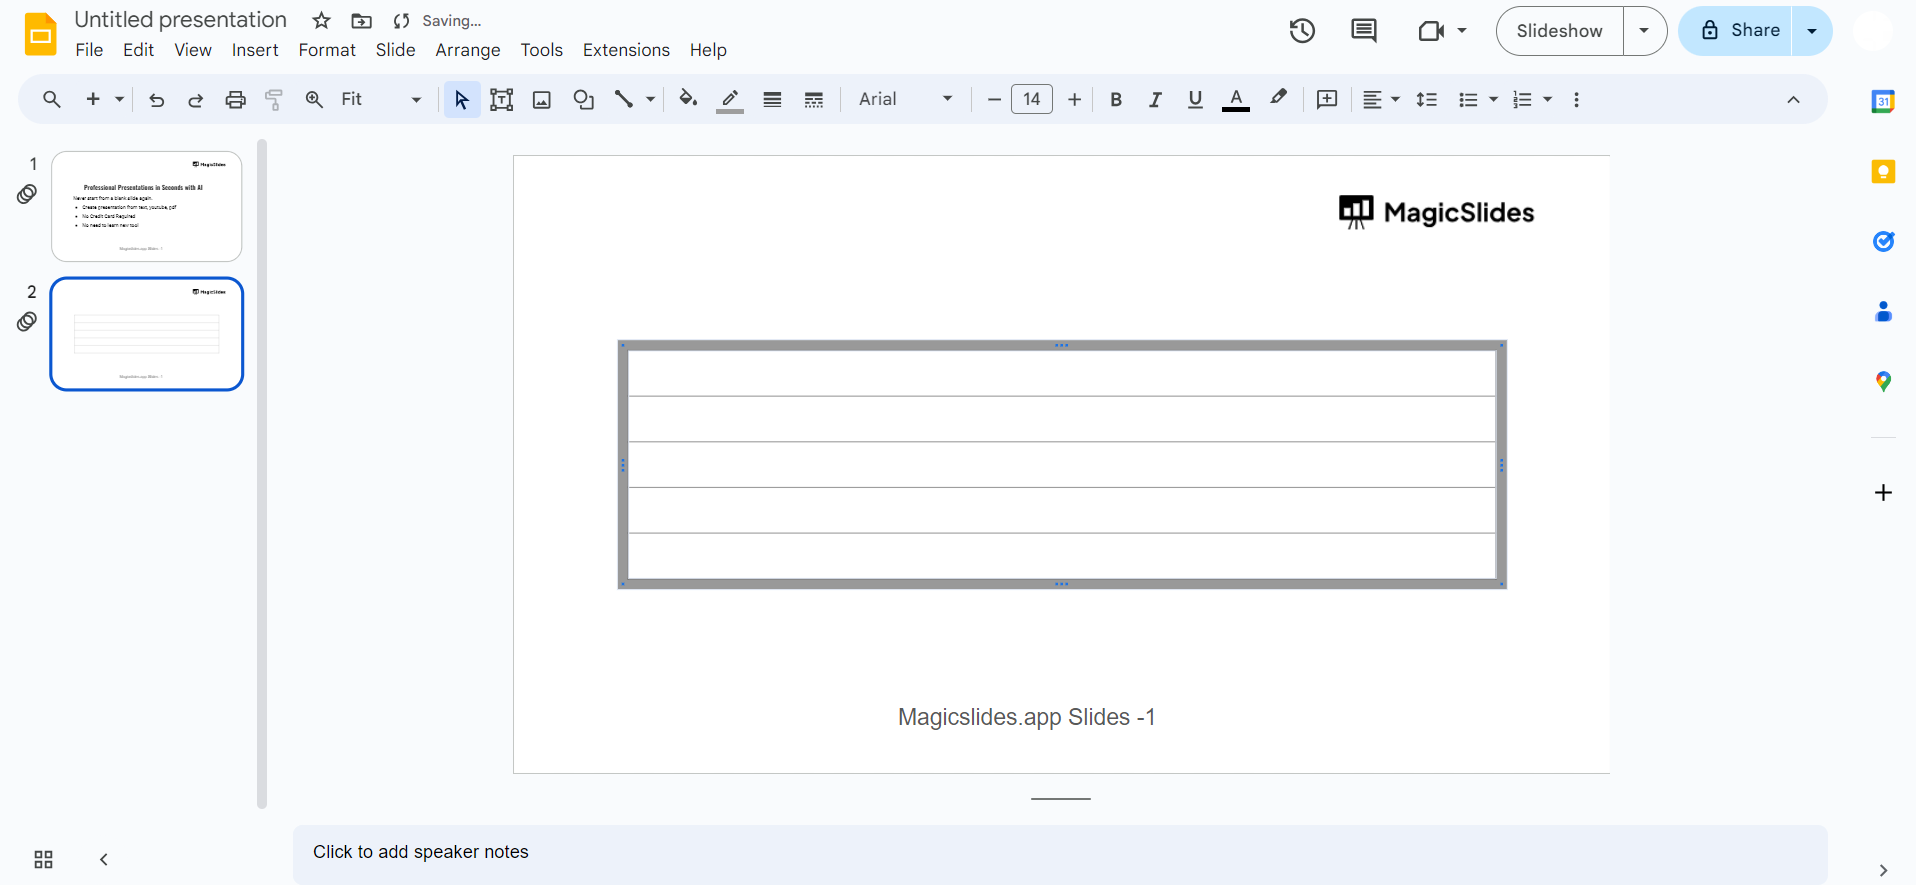Open version history clock icon
This screenshot has height=885, width=1916.
(x=1301, y=31)
